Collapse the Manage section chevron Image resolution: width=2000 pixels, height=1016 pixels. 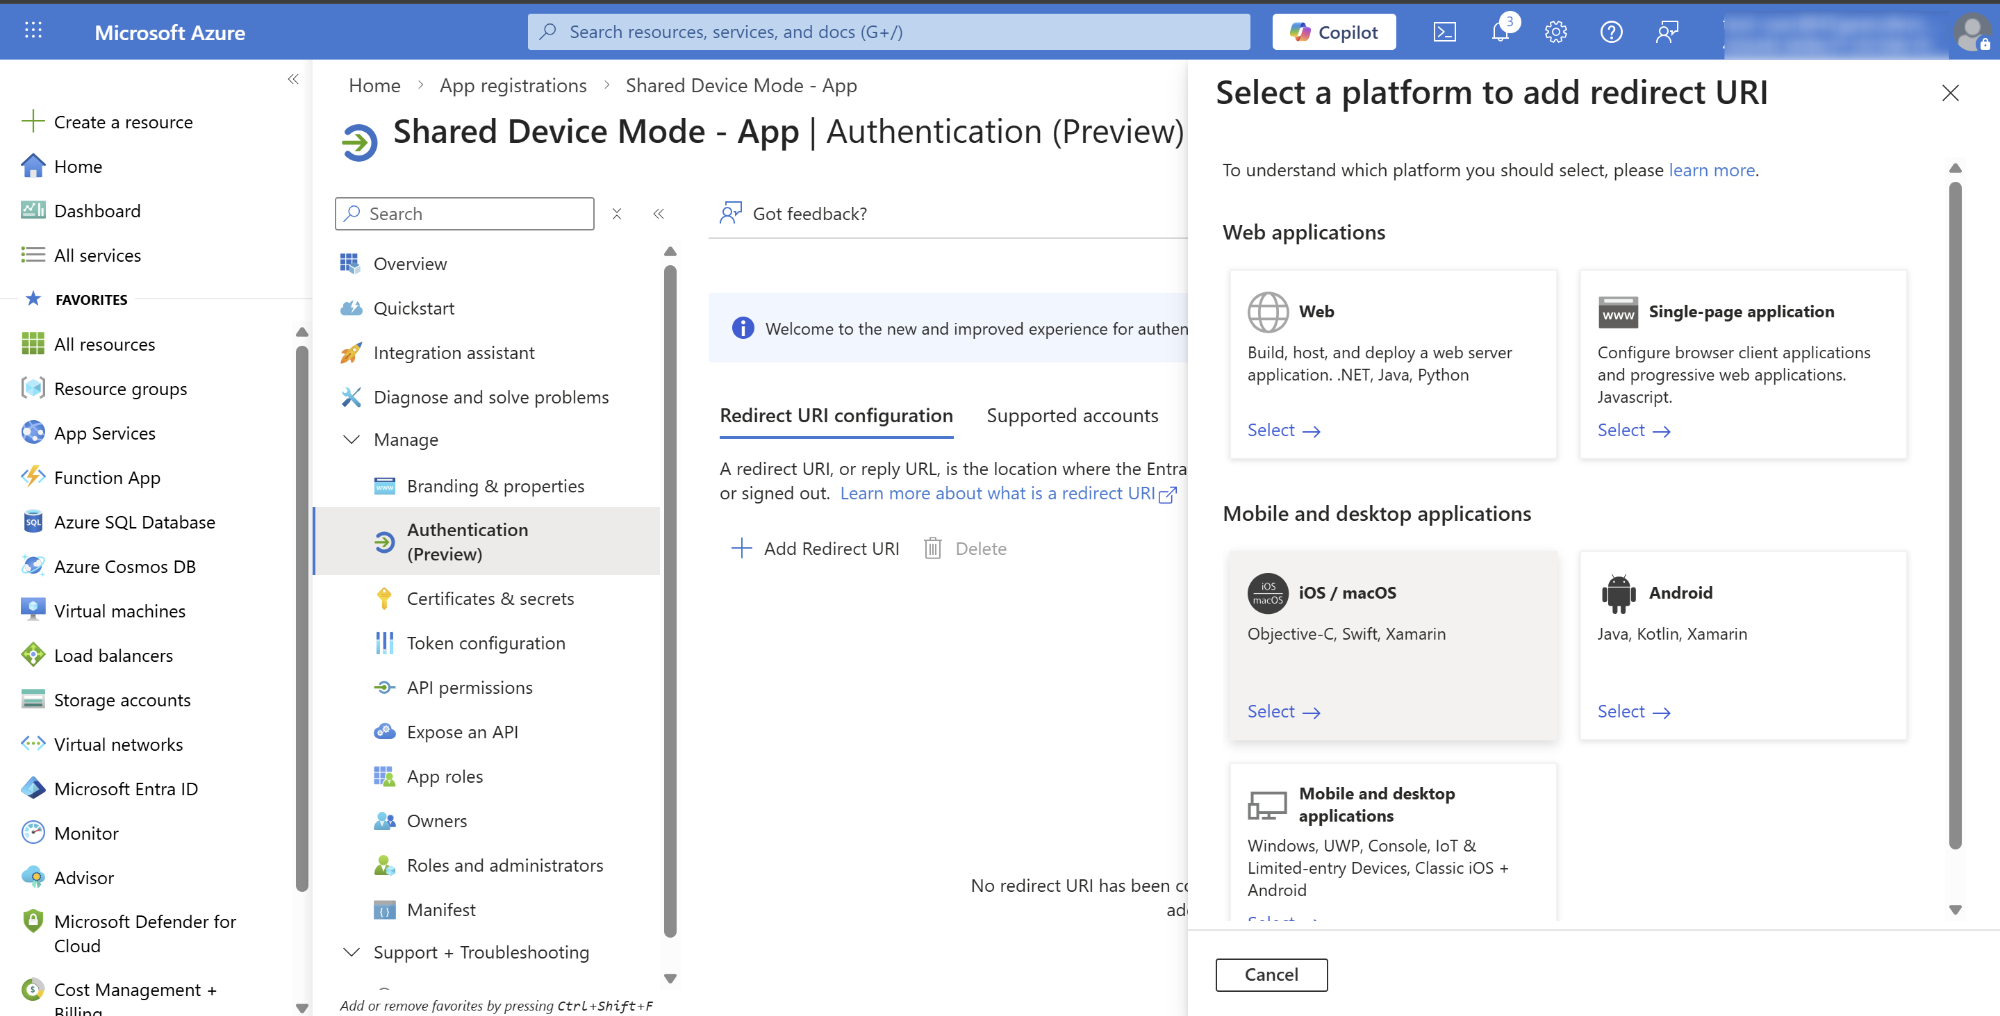click(x=352, y=440)
